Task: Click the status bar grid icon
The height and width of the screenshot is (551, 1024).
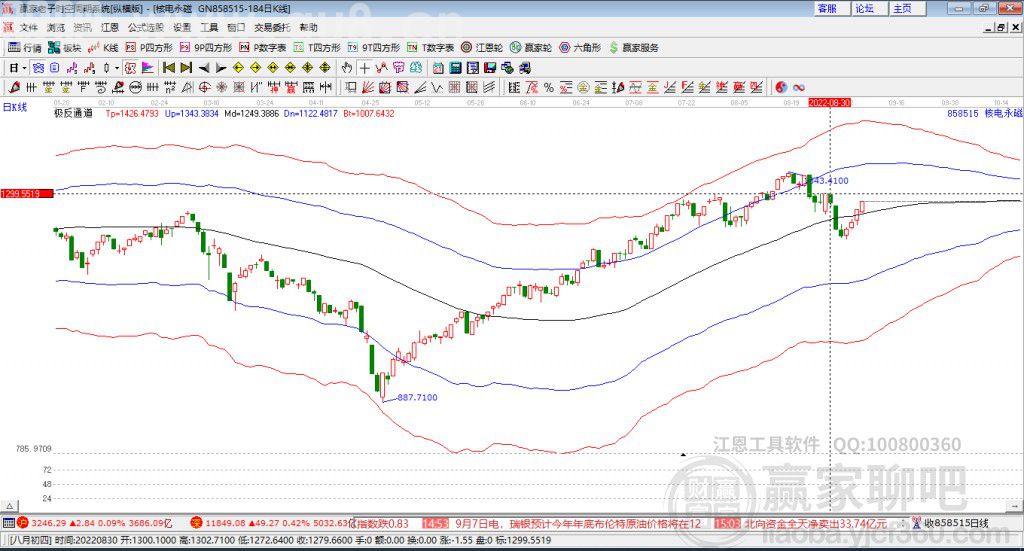Action: click(8, 523)
